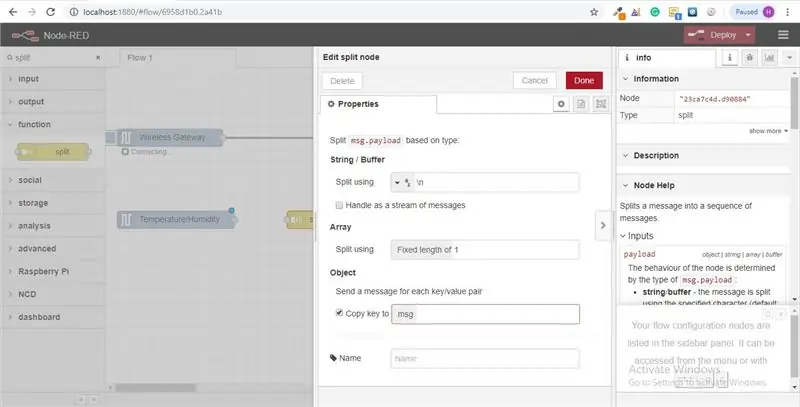
Task: Toggle sidebar with the chevron handle
Action: 603,225
